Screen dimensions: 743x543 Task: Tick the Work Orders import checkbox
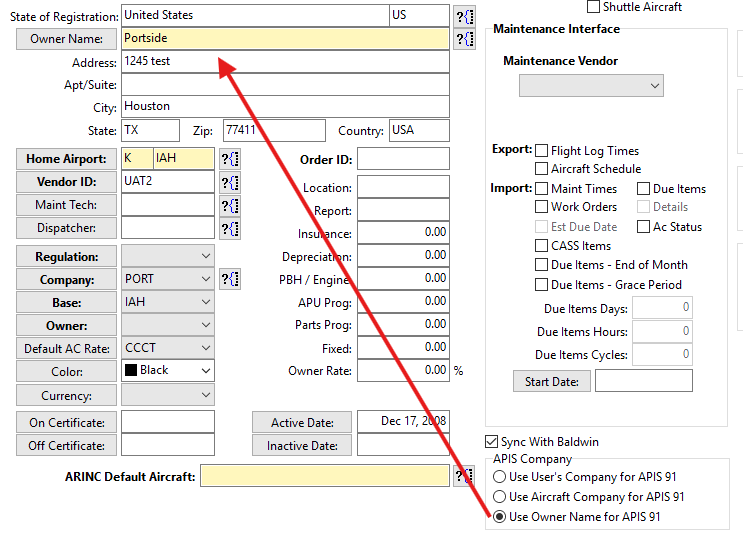(542, 207)
